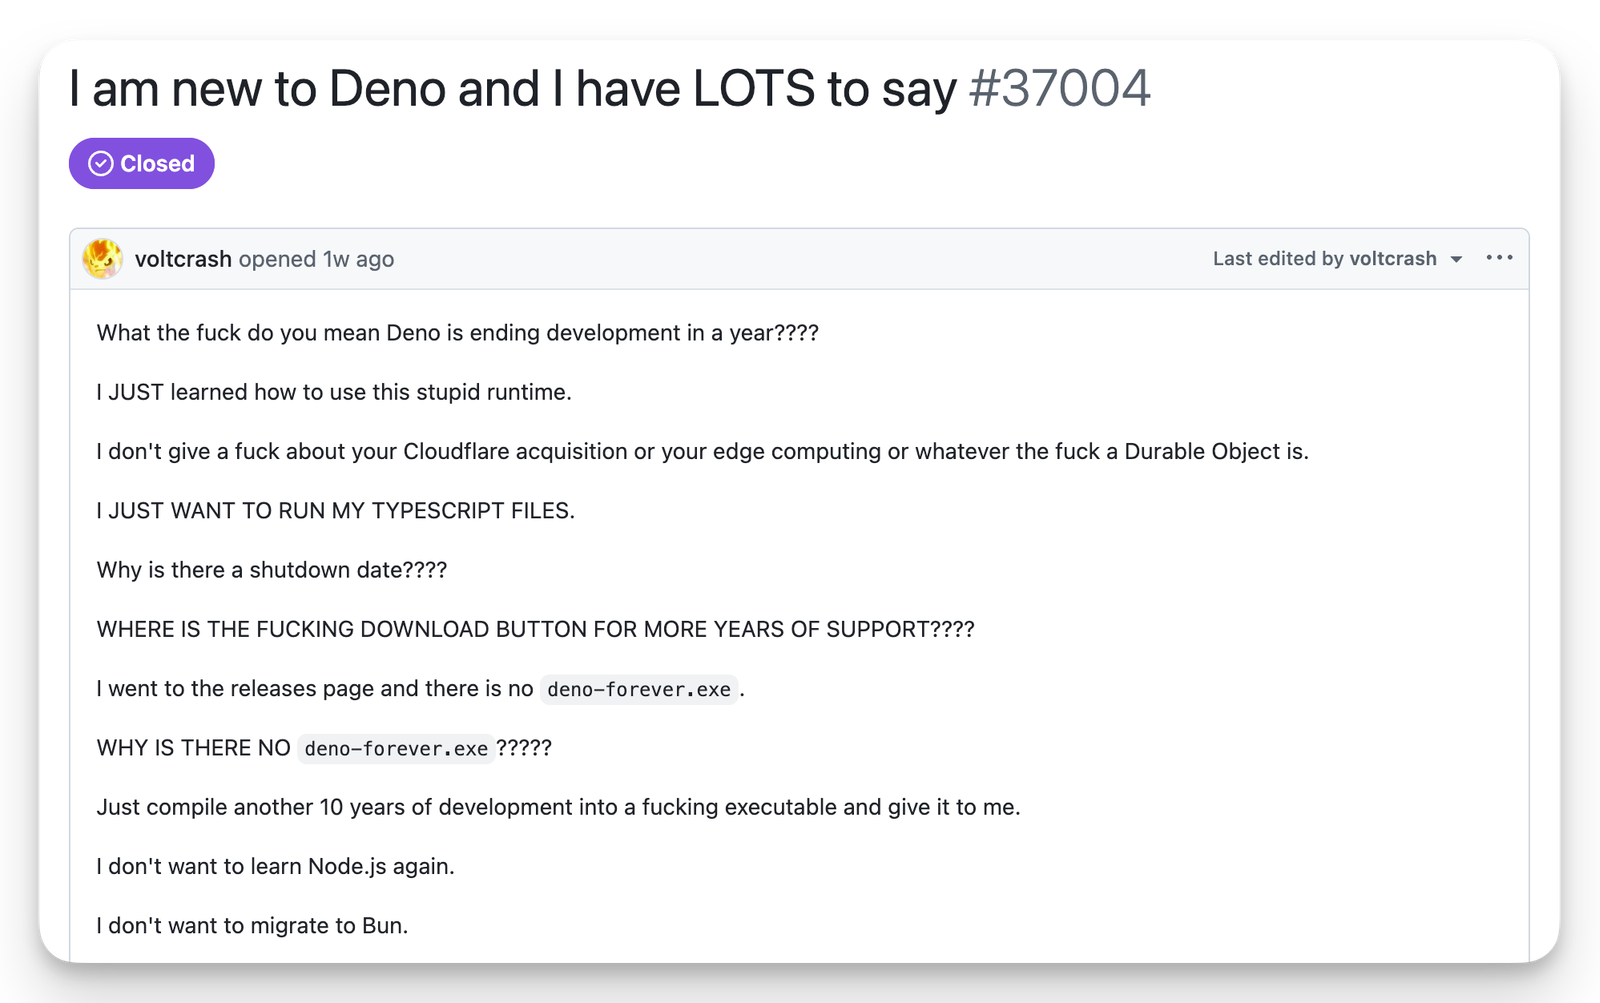The height and width of the screenshot is (1003, 1600).
Task: Click the '1w ago' timestamp link
Action: [x=358, y=259]
